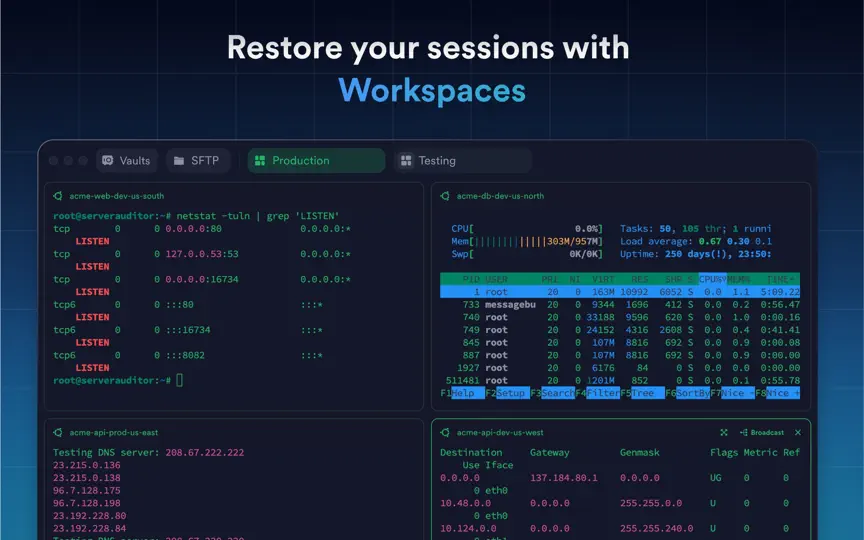The image size is (864, 540).
Task: Click the Uptime 250 days line
Action: point(696,254)
